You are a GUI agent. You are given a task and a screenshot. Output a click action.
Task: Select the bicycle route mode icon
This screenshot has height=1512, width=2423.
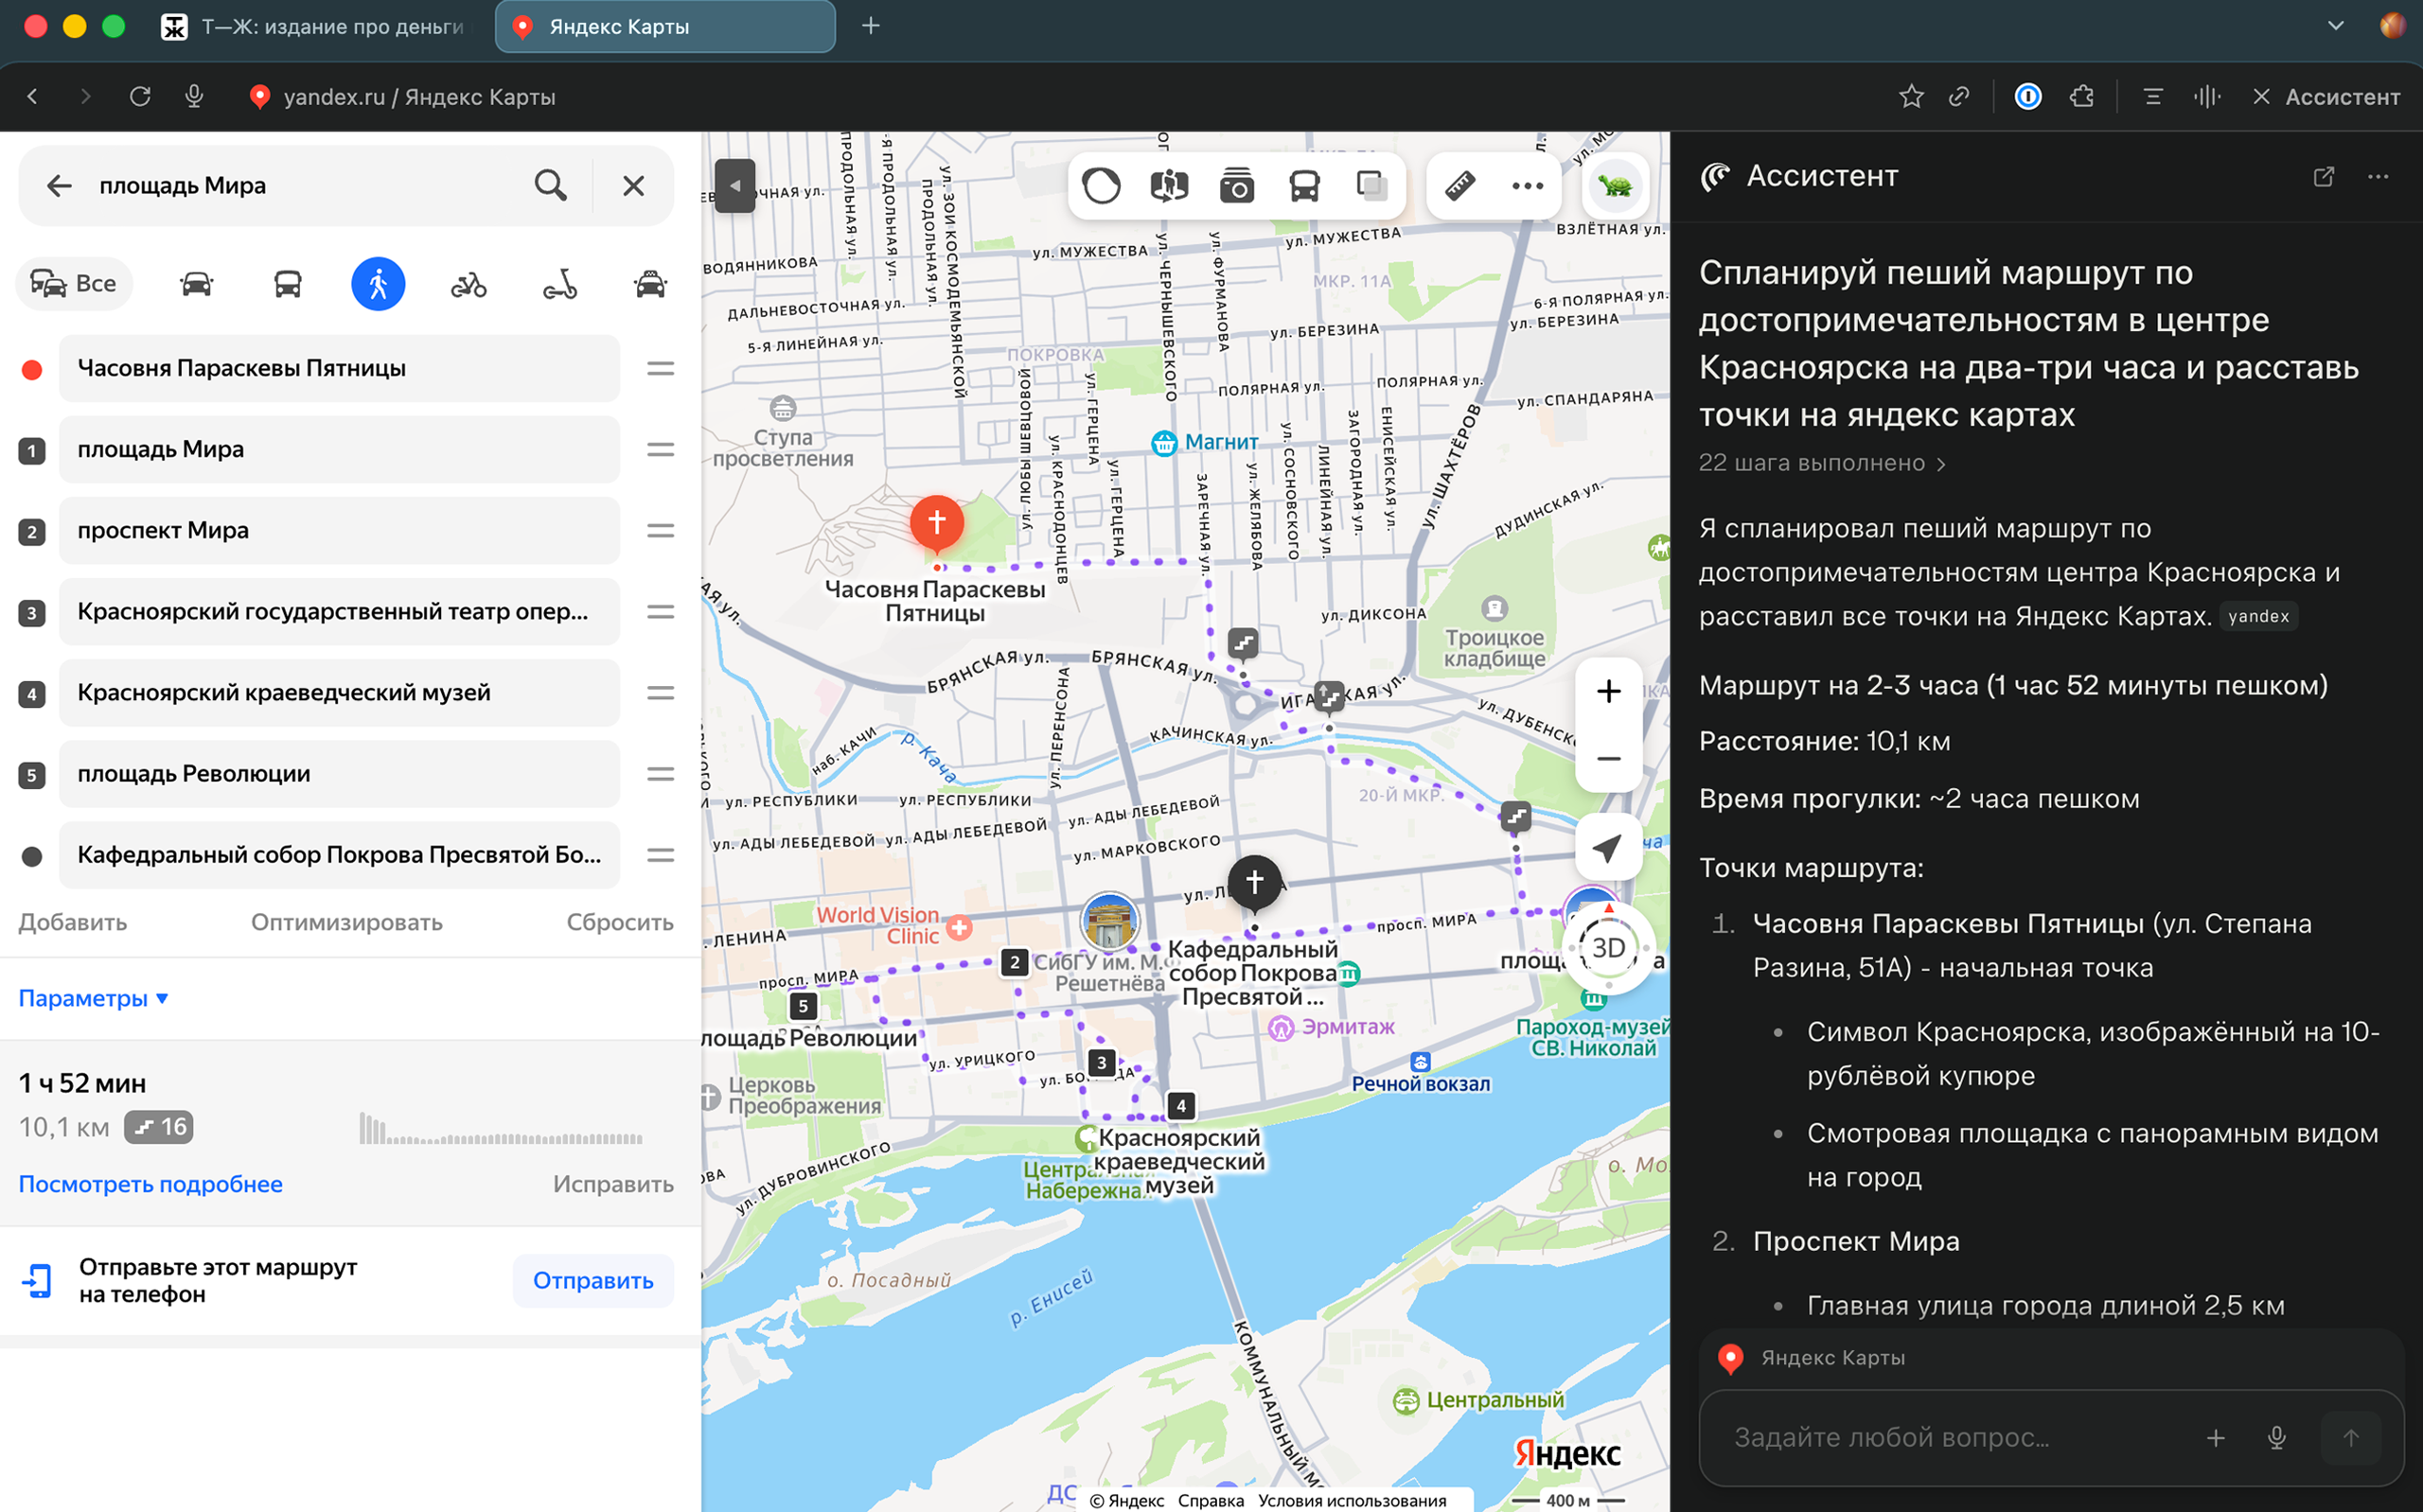pyautogui.click(x=468, y=285)
